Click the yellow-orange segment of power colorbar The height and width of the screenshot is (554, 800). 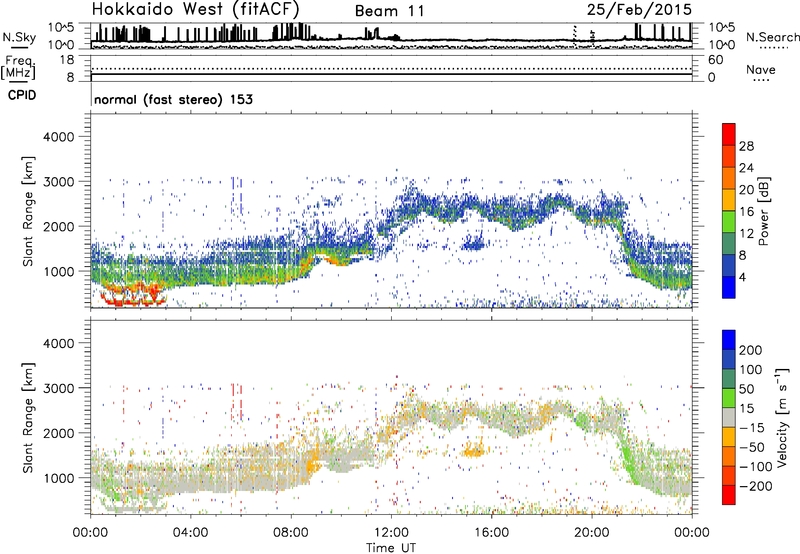pyautogui.click(x=729, y=200)
